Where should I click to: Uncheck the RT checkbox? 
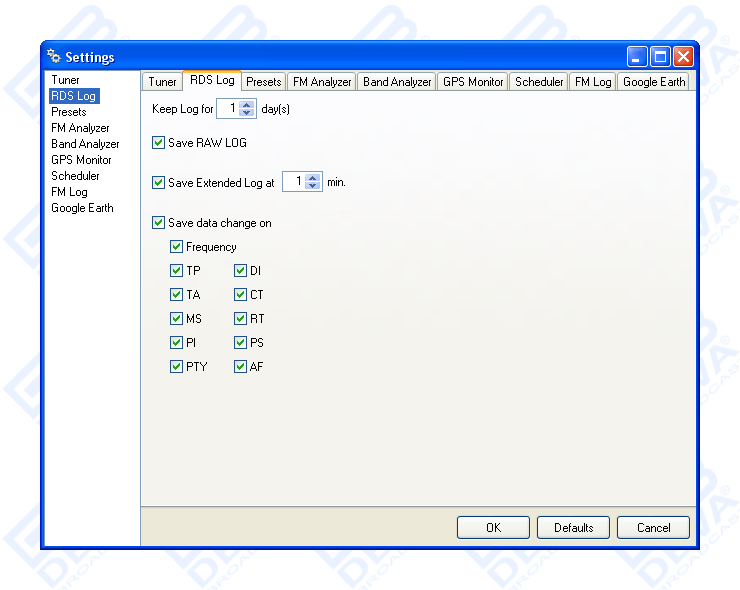(x=240, y=319)
